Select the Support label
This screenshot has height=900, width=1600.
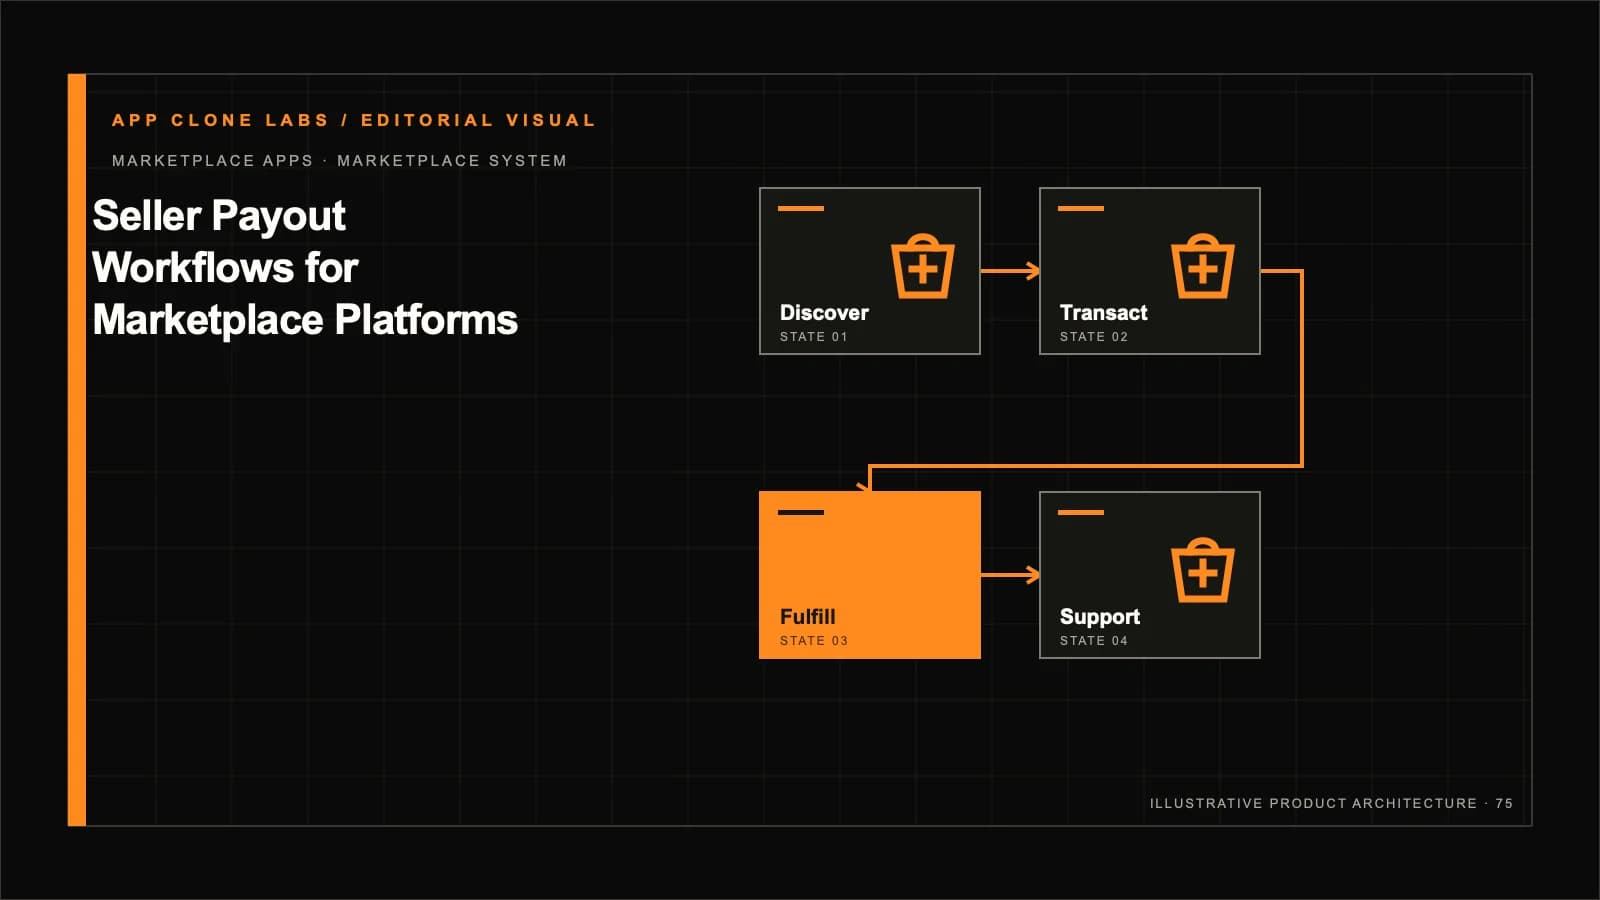pyautogui.click(x=1099, y=617)
